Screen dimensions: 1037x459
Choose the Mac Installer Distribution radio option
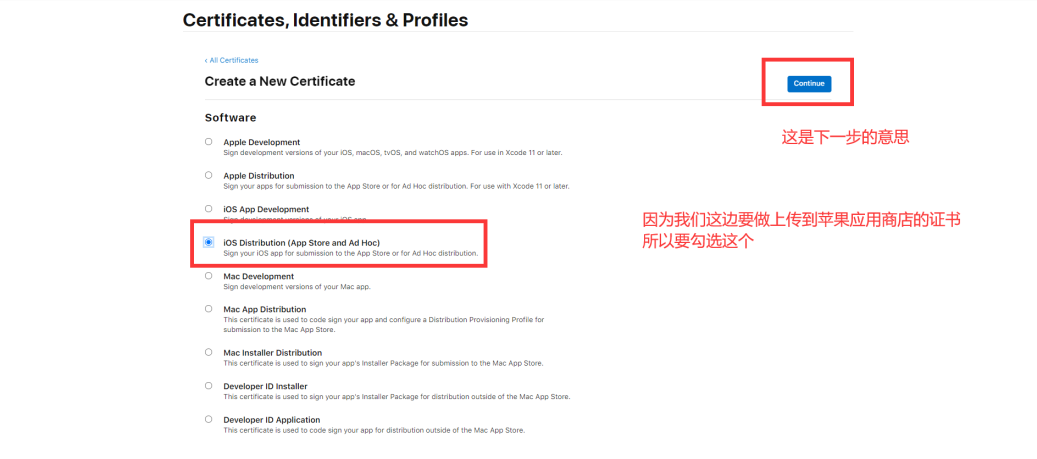(x=208, y=352)
